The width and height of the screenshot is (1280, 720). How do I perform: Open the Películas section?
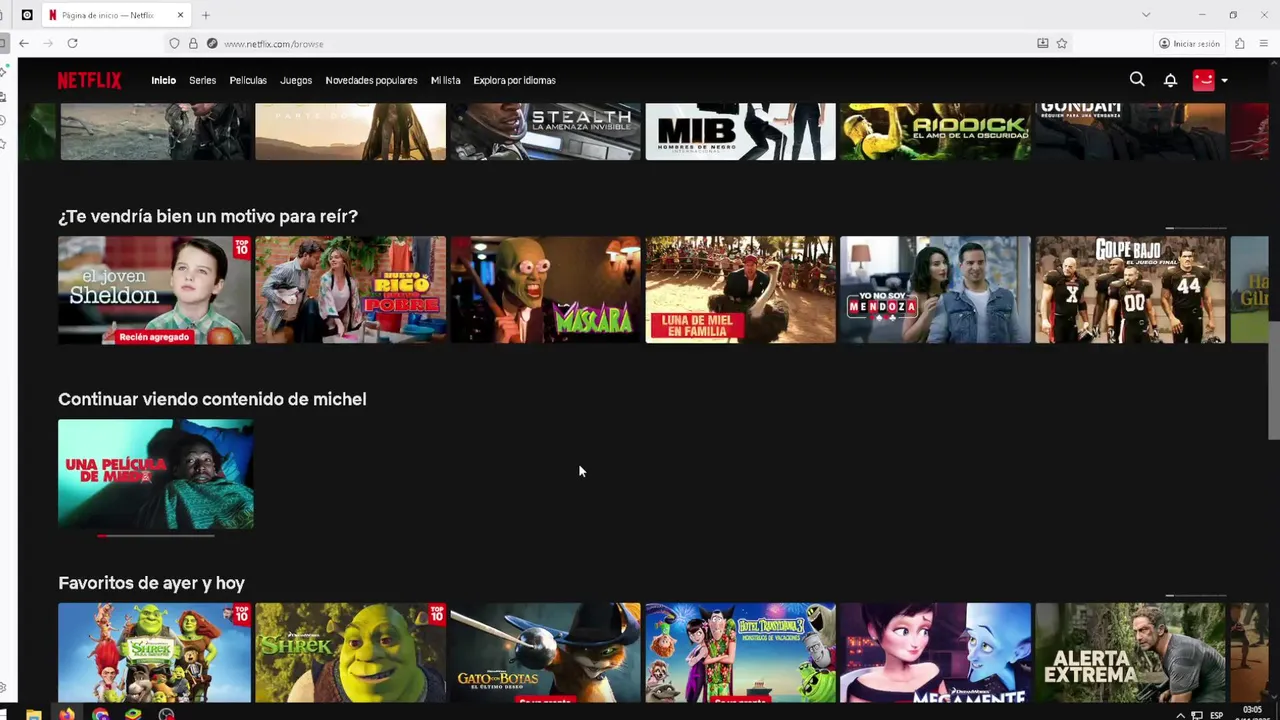[x=248, y=80]
